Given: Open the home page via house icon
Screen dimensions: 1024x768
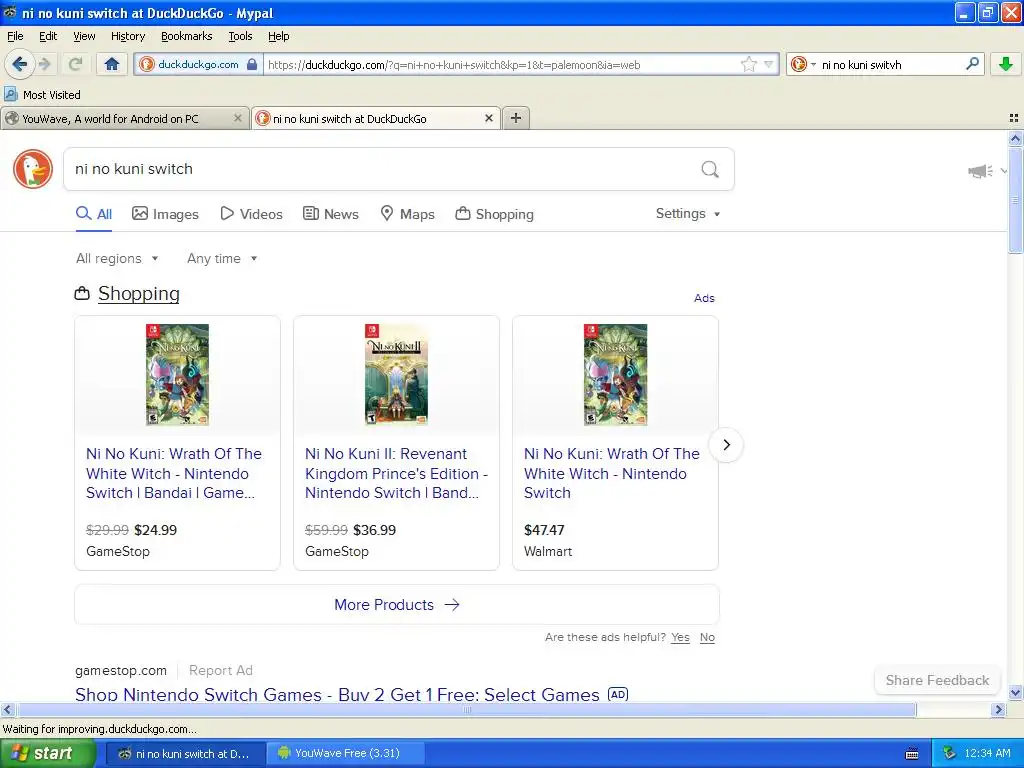Looking at the screenshot, I should pyautogui.click(x=112, y=64).
